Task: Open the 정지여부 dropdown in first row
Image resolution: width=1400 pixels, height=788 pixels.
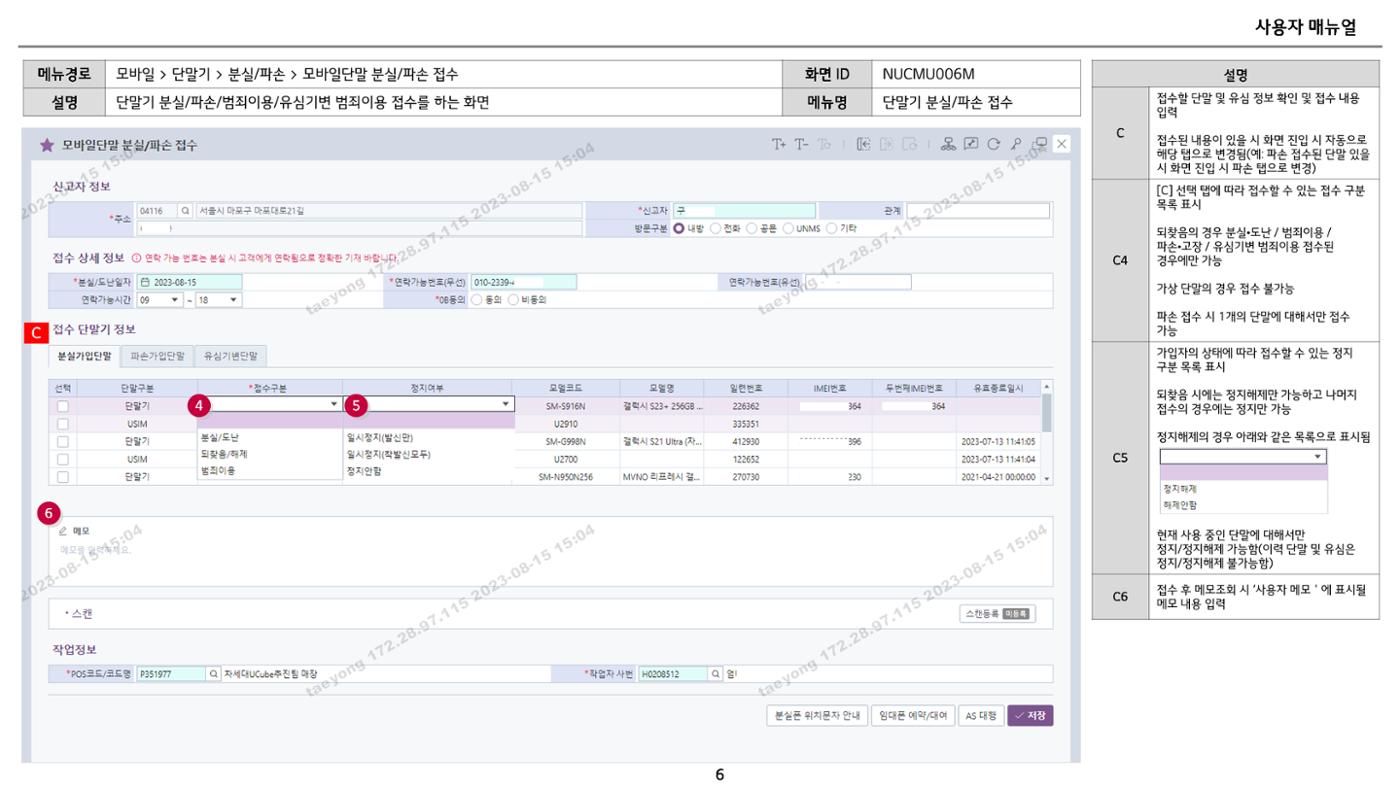Action: click(429, 405)
